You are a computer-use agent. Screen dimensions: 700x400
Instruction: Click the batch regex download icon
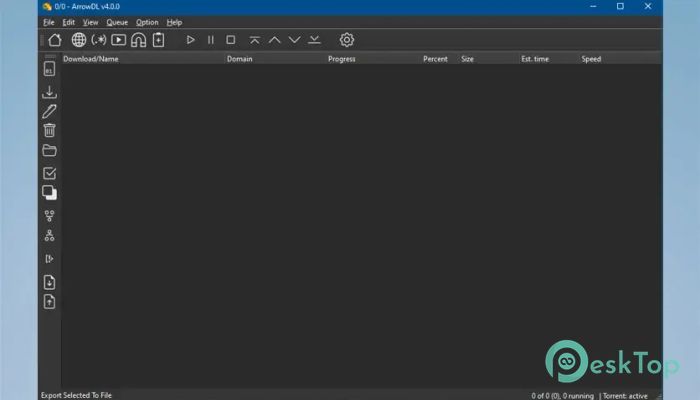coord(99,40)
